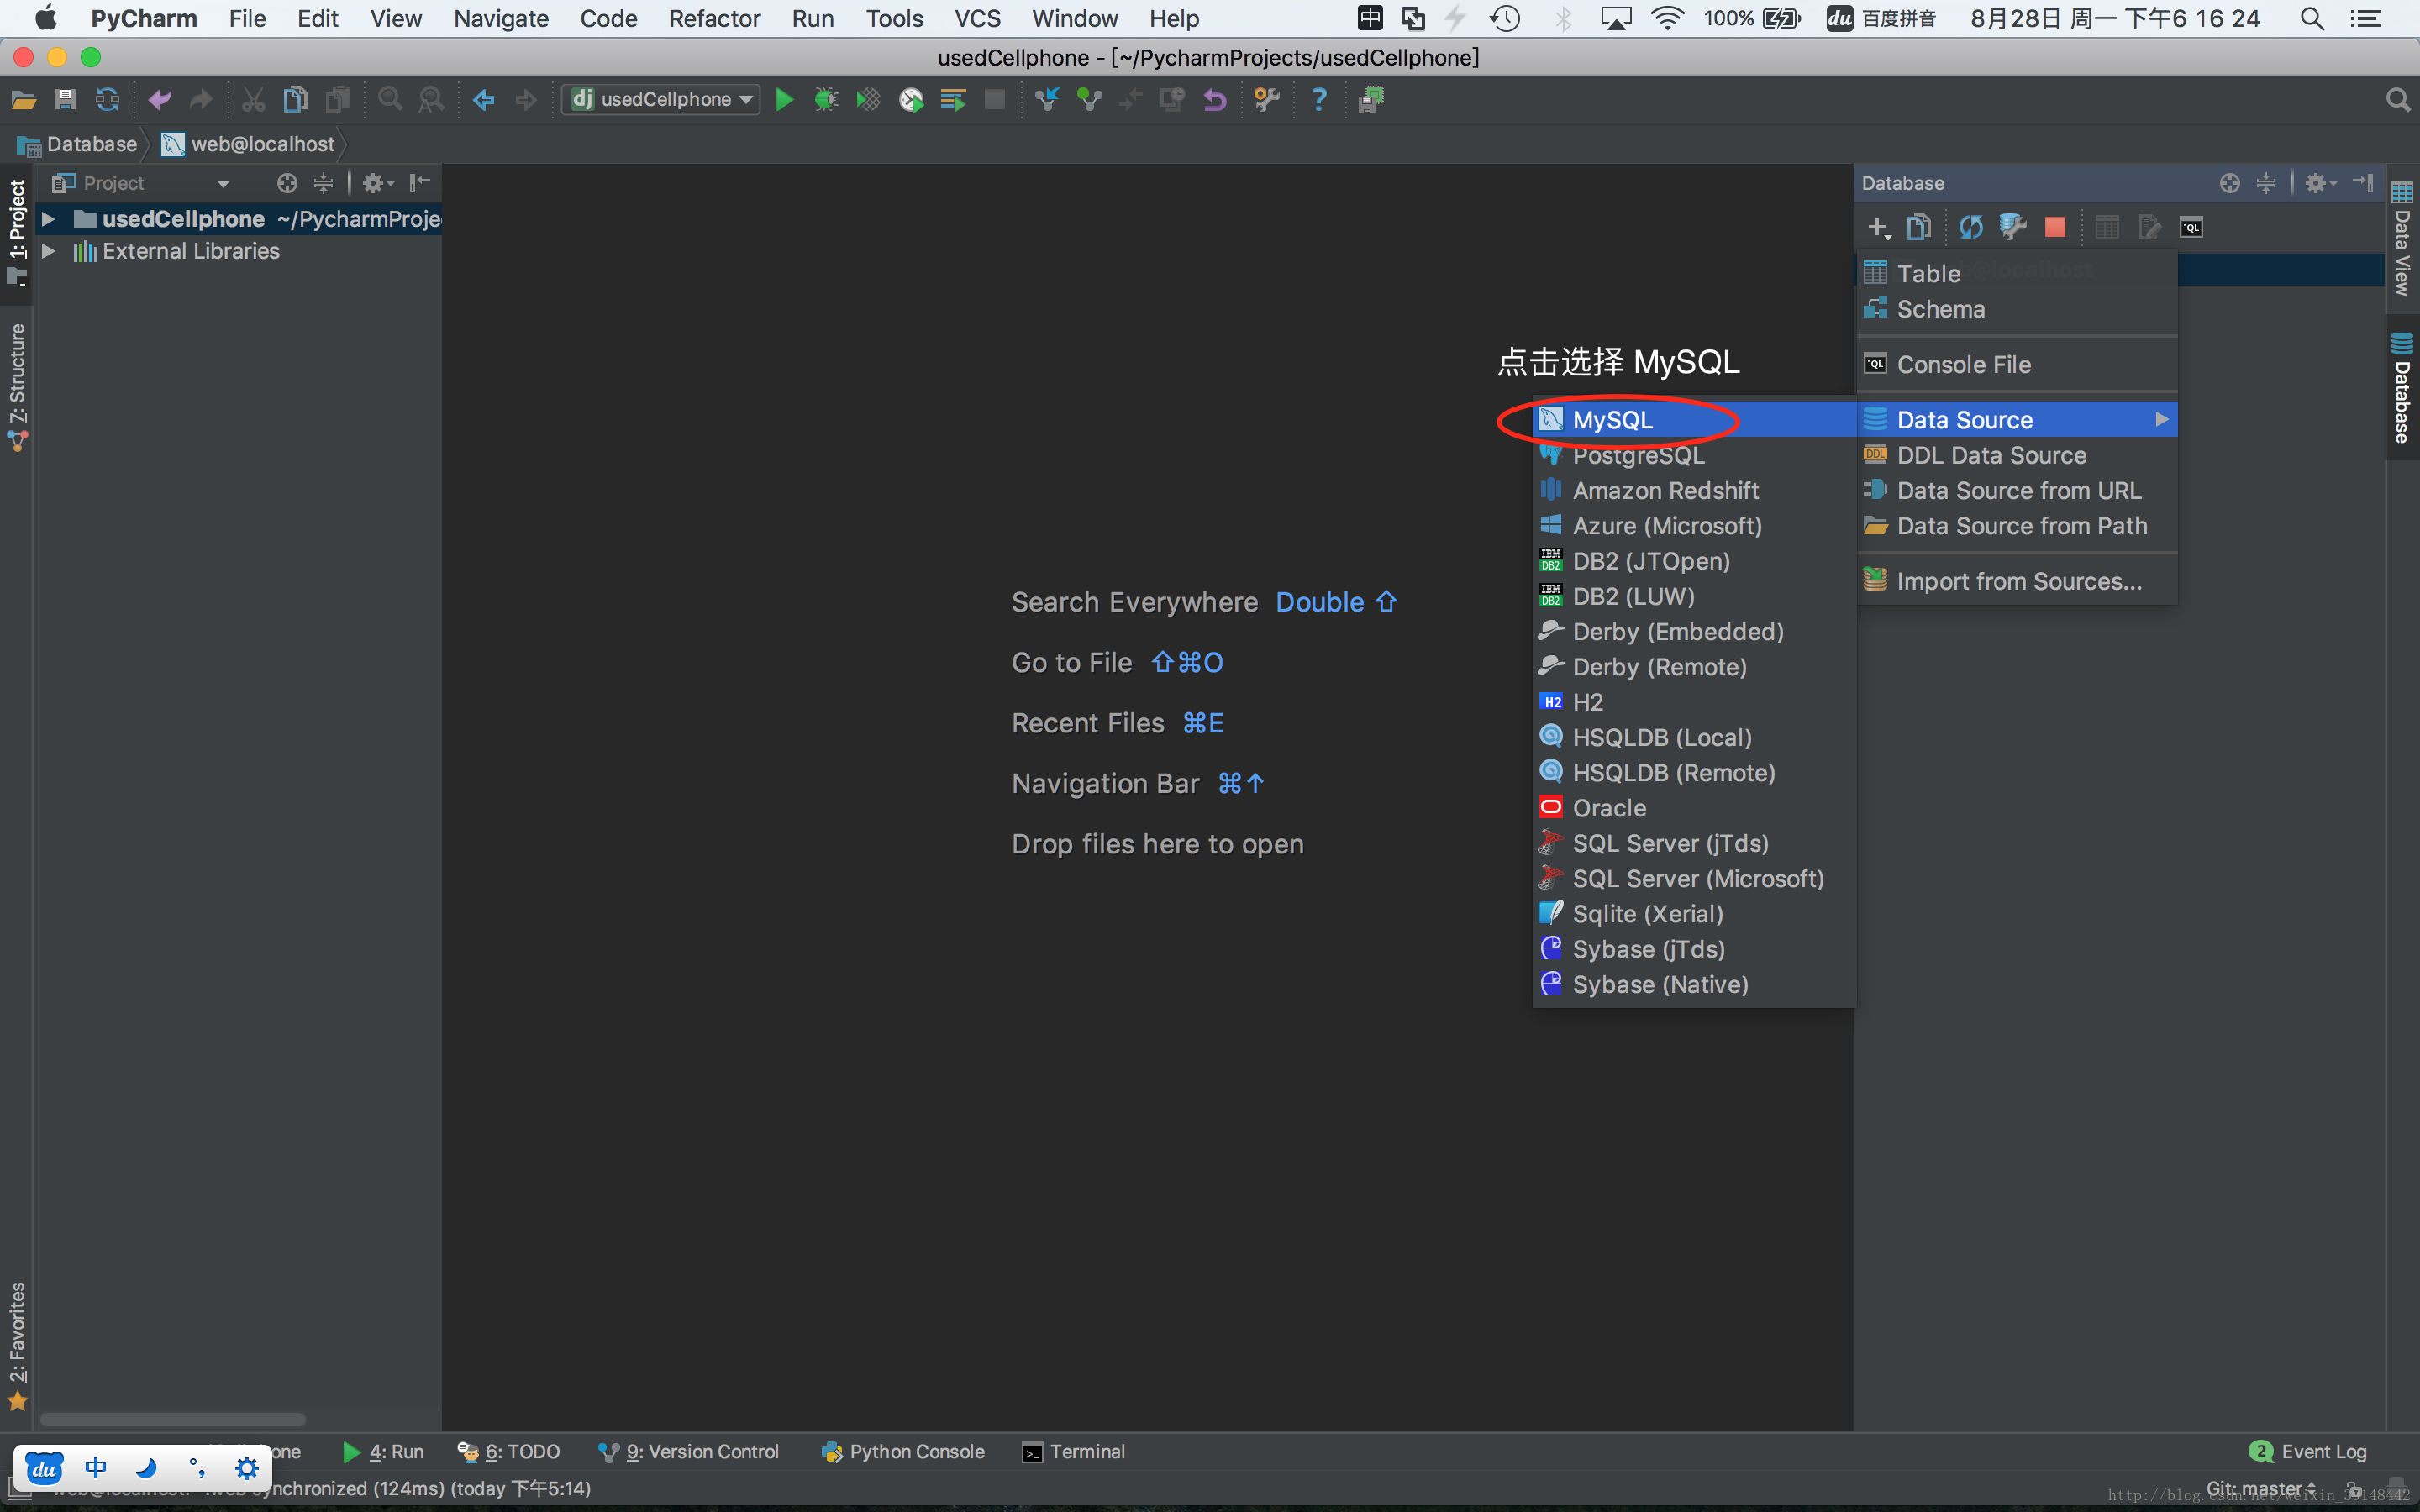This screenshot has width=2420, height=1512.
Task: Open the Event Log
Action: click(2308, 1451)
